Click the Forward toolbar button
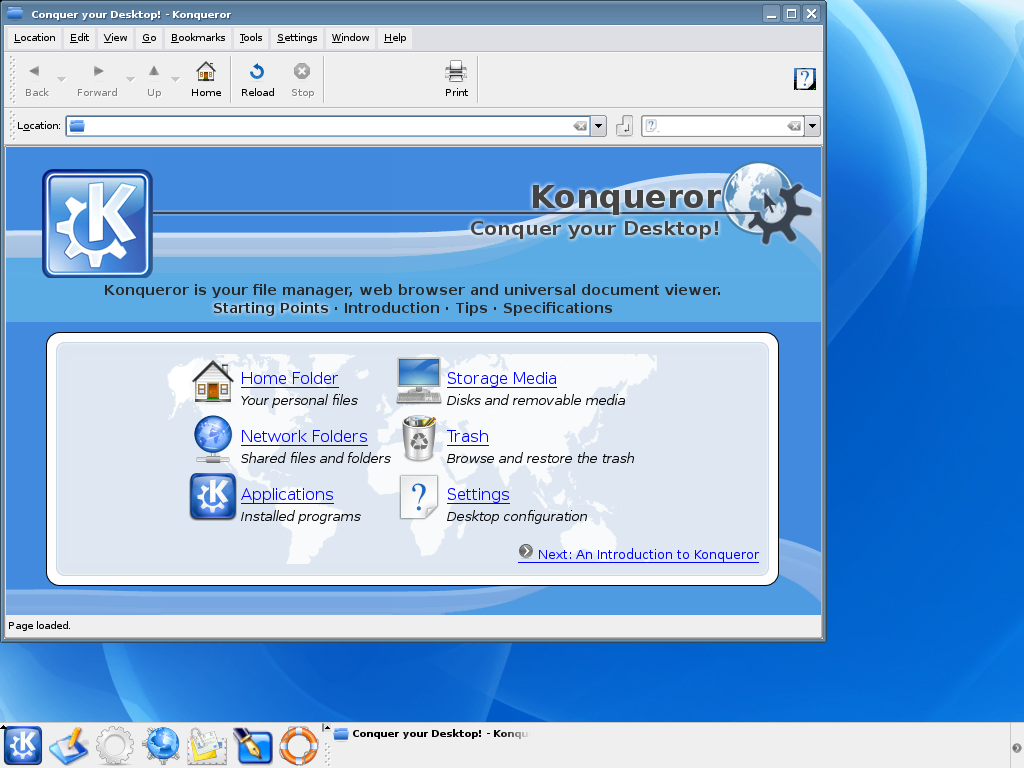 point(97,80)
